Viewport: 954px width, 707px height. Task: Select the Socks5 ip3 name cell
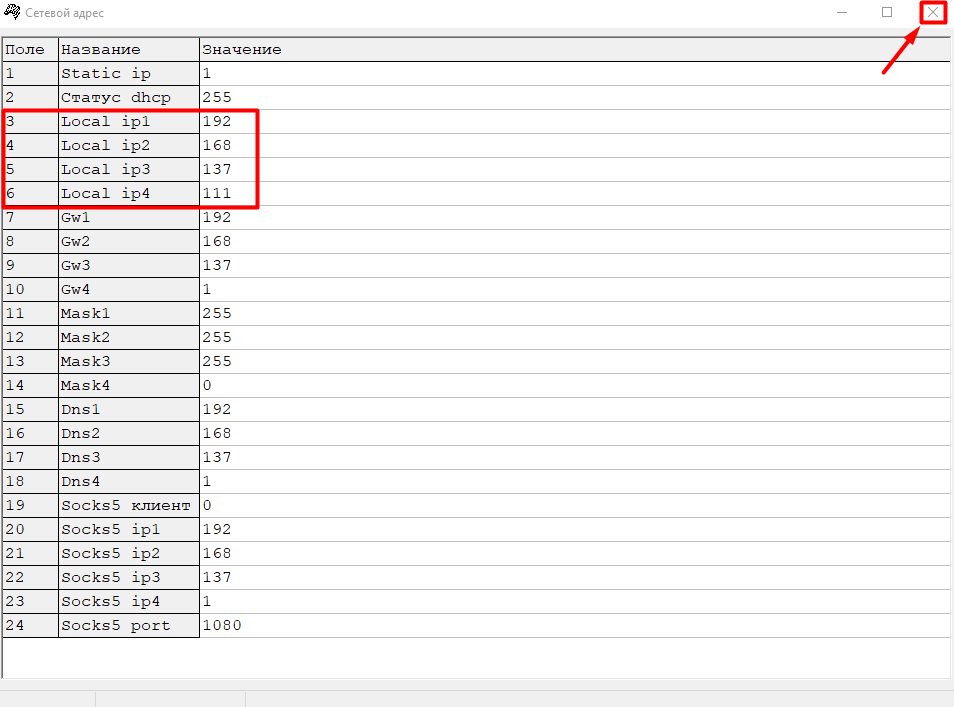tap(129, 578)
